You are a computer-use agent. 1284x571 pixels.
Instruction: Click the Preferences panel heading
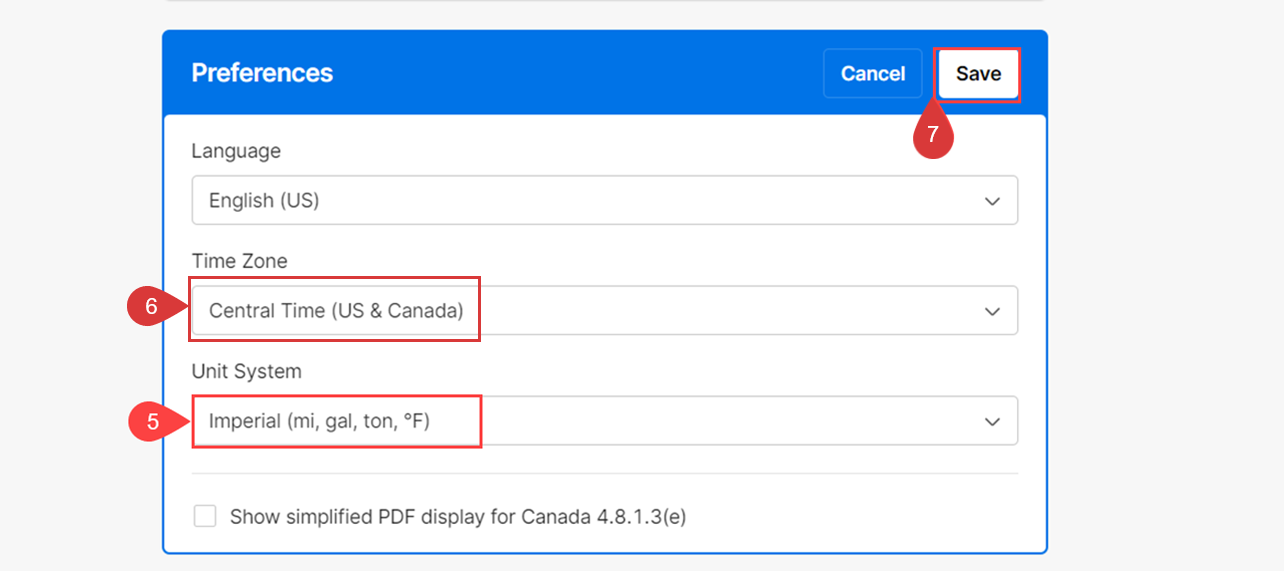click(262, 73)
